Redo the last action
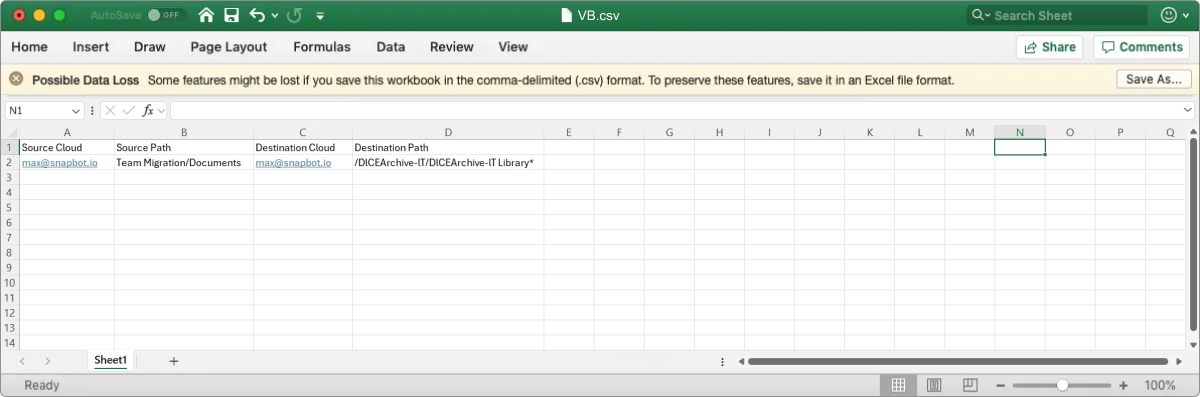 pos(294,15)
